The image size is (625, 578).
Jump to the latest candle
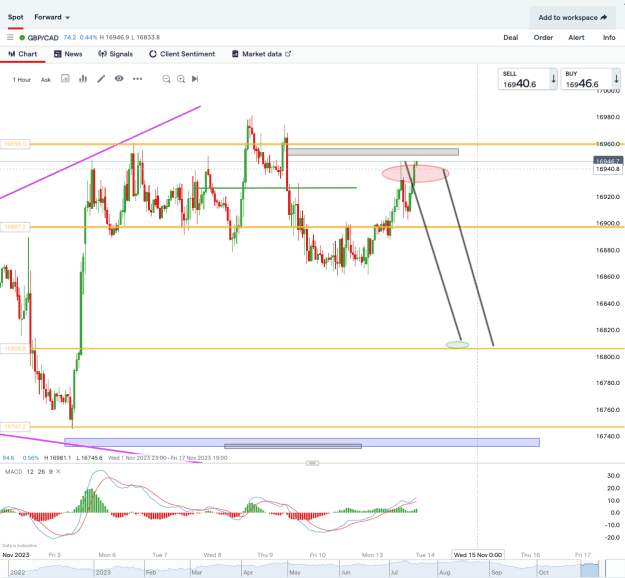195,79
